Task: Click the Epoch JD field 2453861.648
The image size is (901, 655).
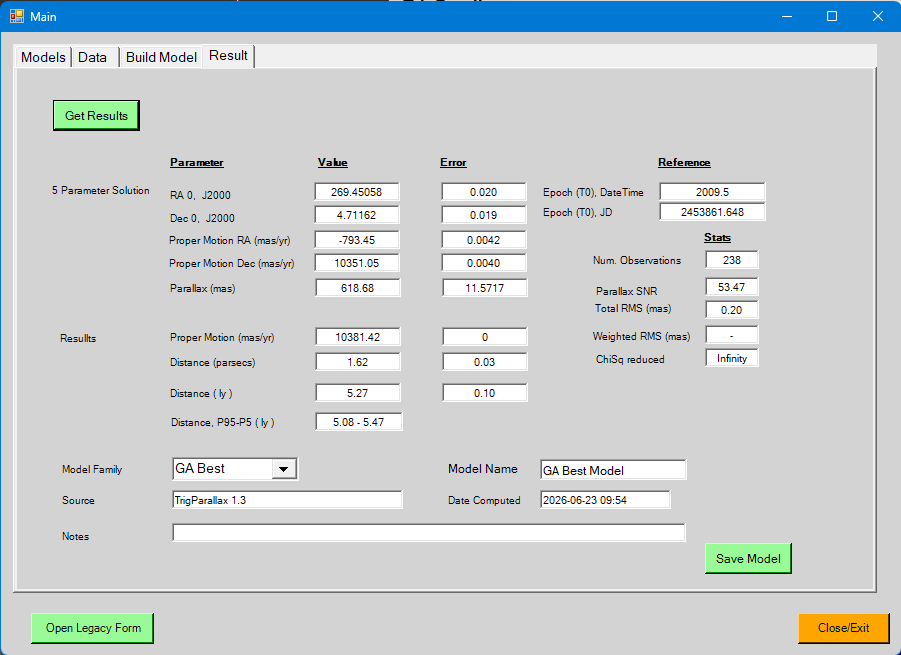Action: coord(713,212)
